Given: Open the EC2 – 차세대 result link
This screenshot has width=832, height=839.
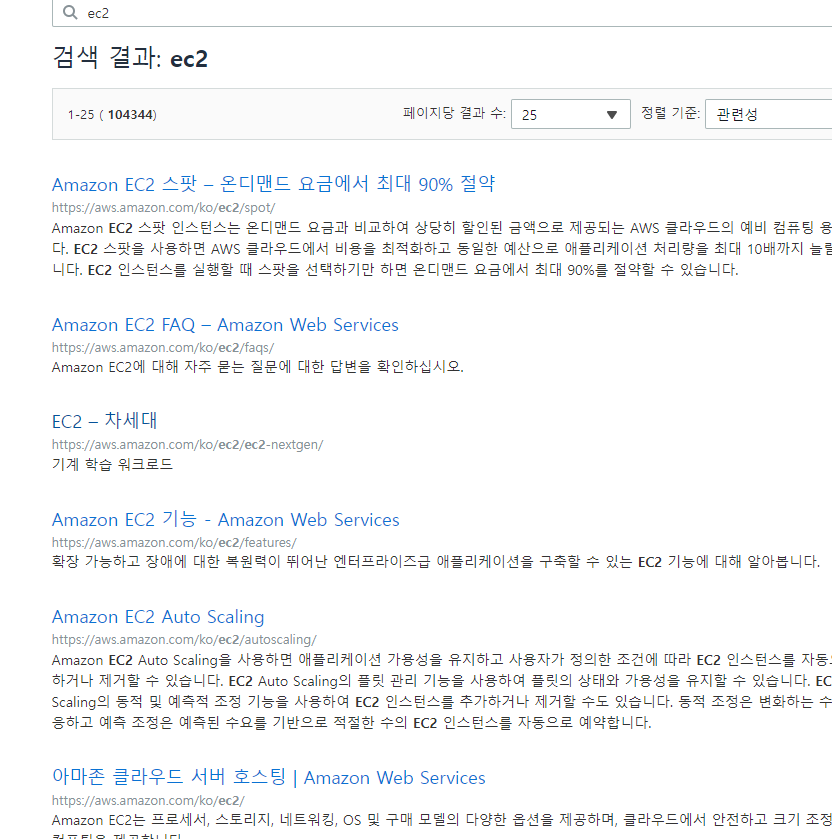Looking at the screenshot, I should (105, 421).
